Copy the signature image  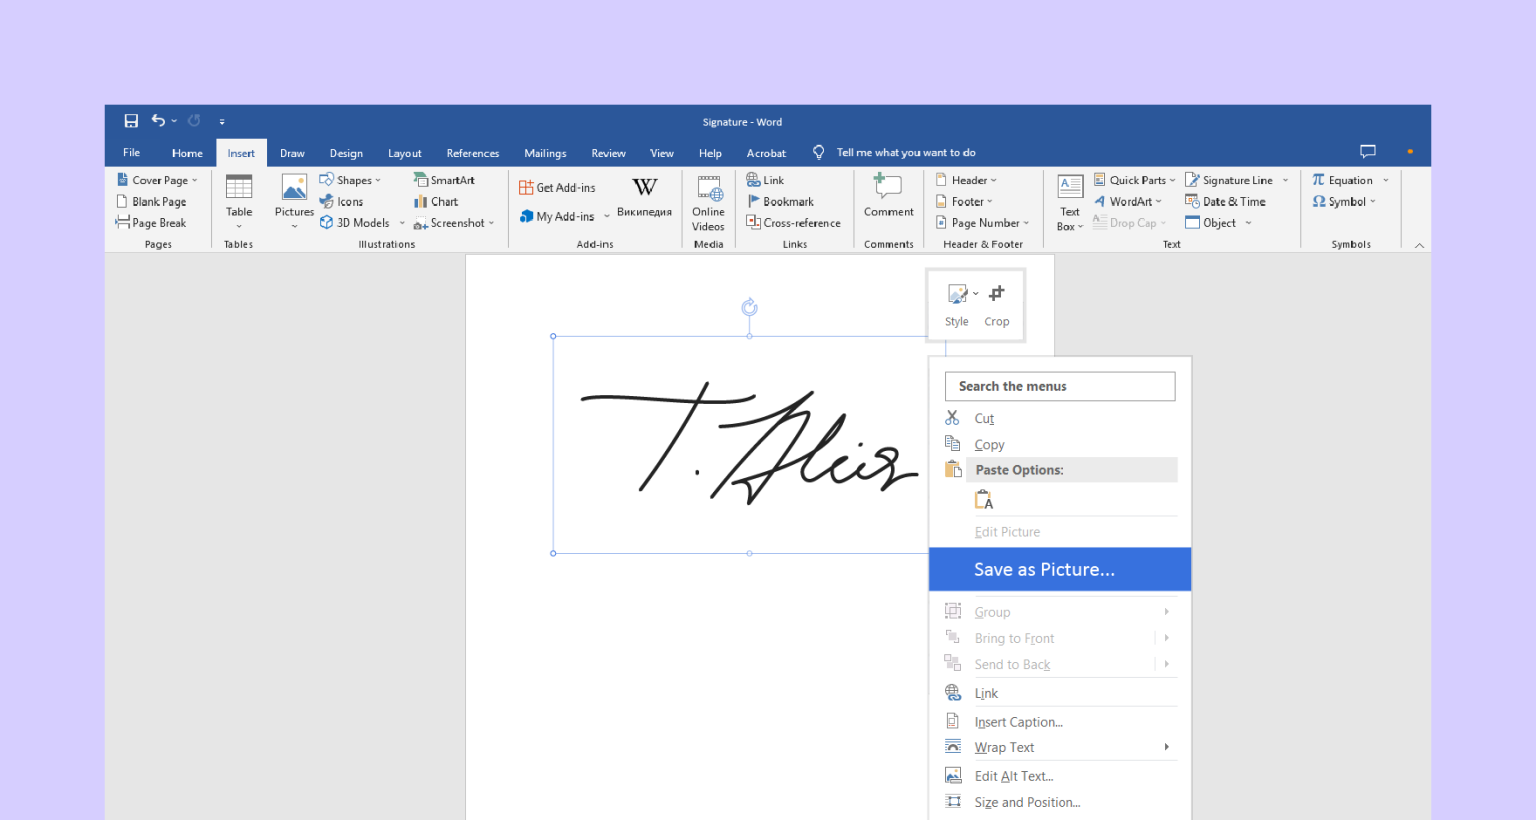click(x=989, y=443)
